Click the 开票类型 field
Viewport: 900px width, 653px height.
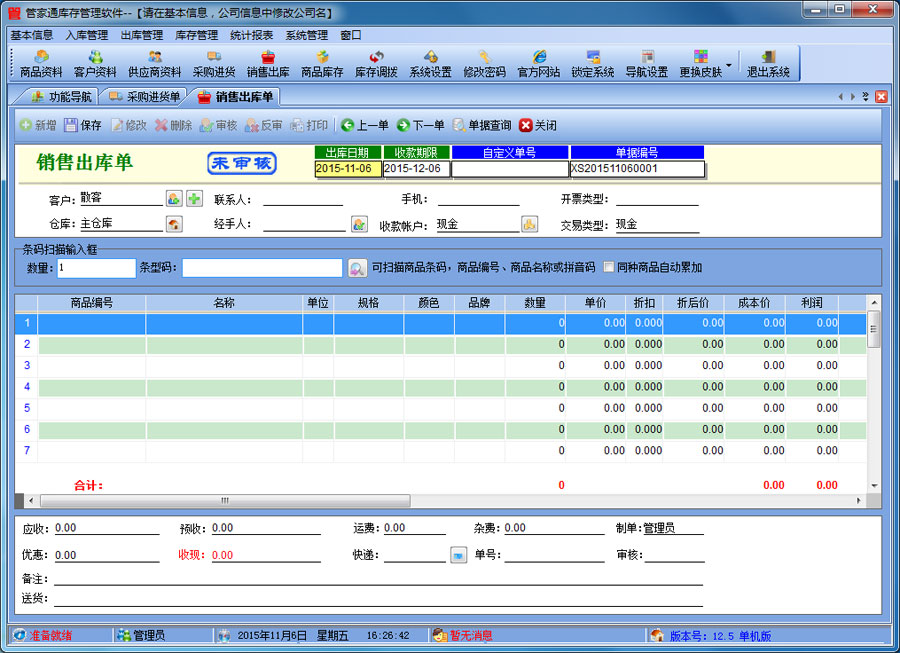click(657, 199)
